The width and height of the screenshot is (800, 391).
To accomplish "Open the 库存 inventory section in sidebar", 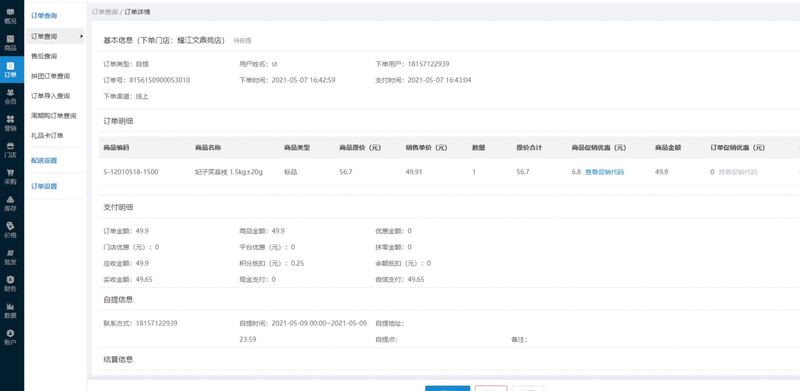I will point(11,203).
